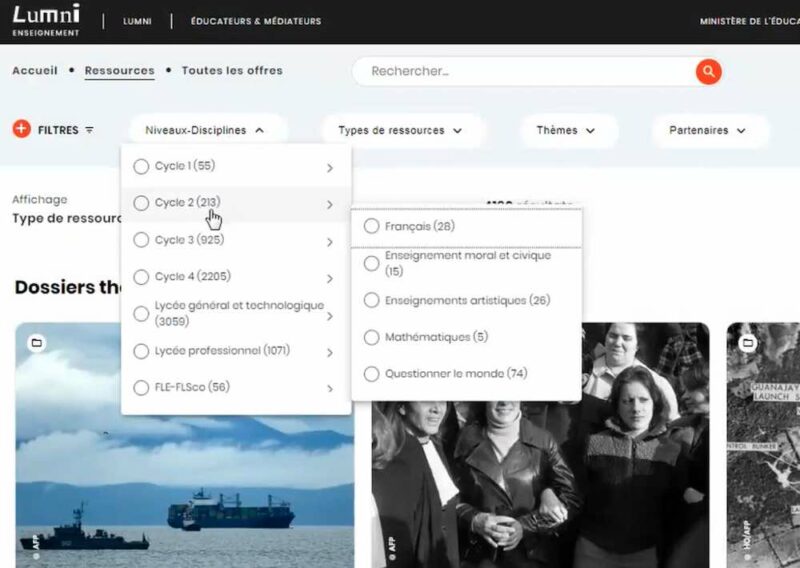800x568 pixels.
Task: Click folder icon on the ships thumbnail
Action: (37, 344)
